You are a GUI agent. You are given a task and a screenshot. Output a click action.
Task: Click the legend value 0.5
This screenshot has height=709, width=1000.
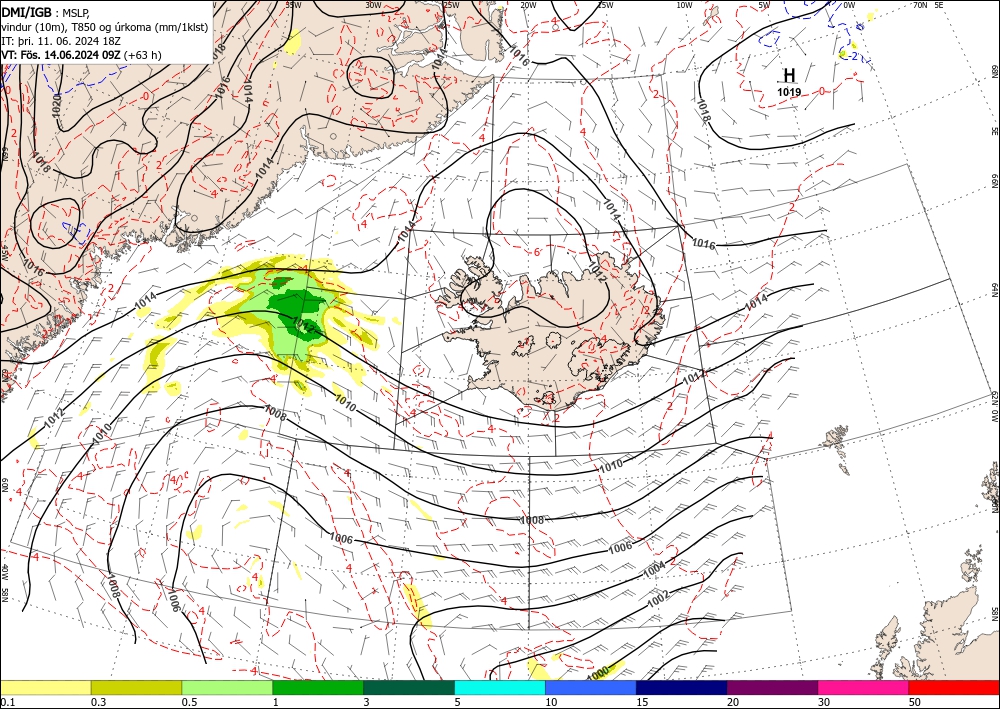189,702
